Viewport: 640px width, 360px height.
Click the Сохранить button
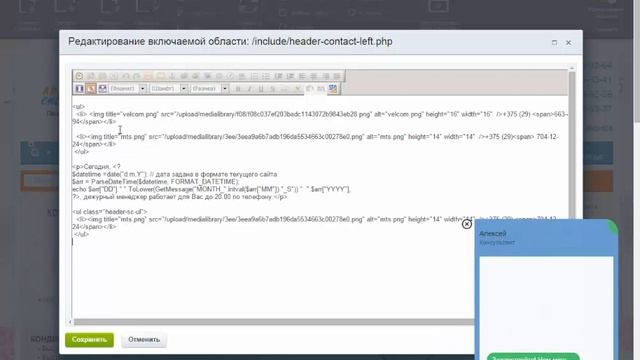[x=89, y=340]
